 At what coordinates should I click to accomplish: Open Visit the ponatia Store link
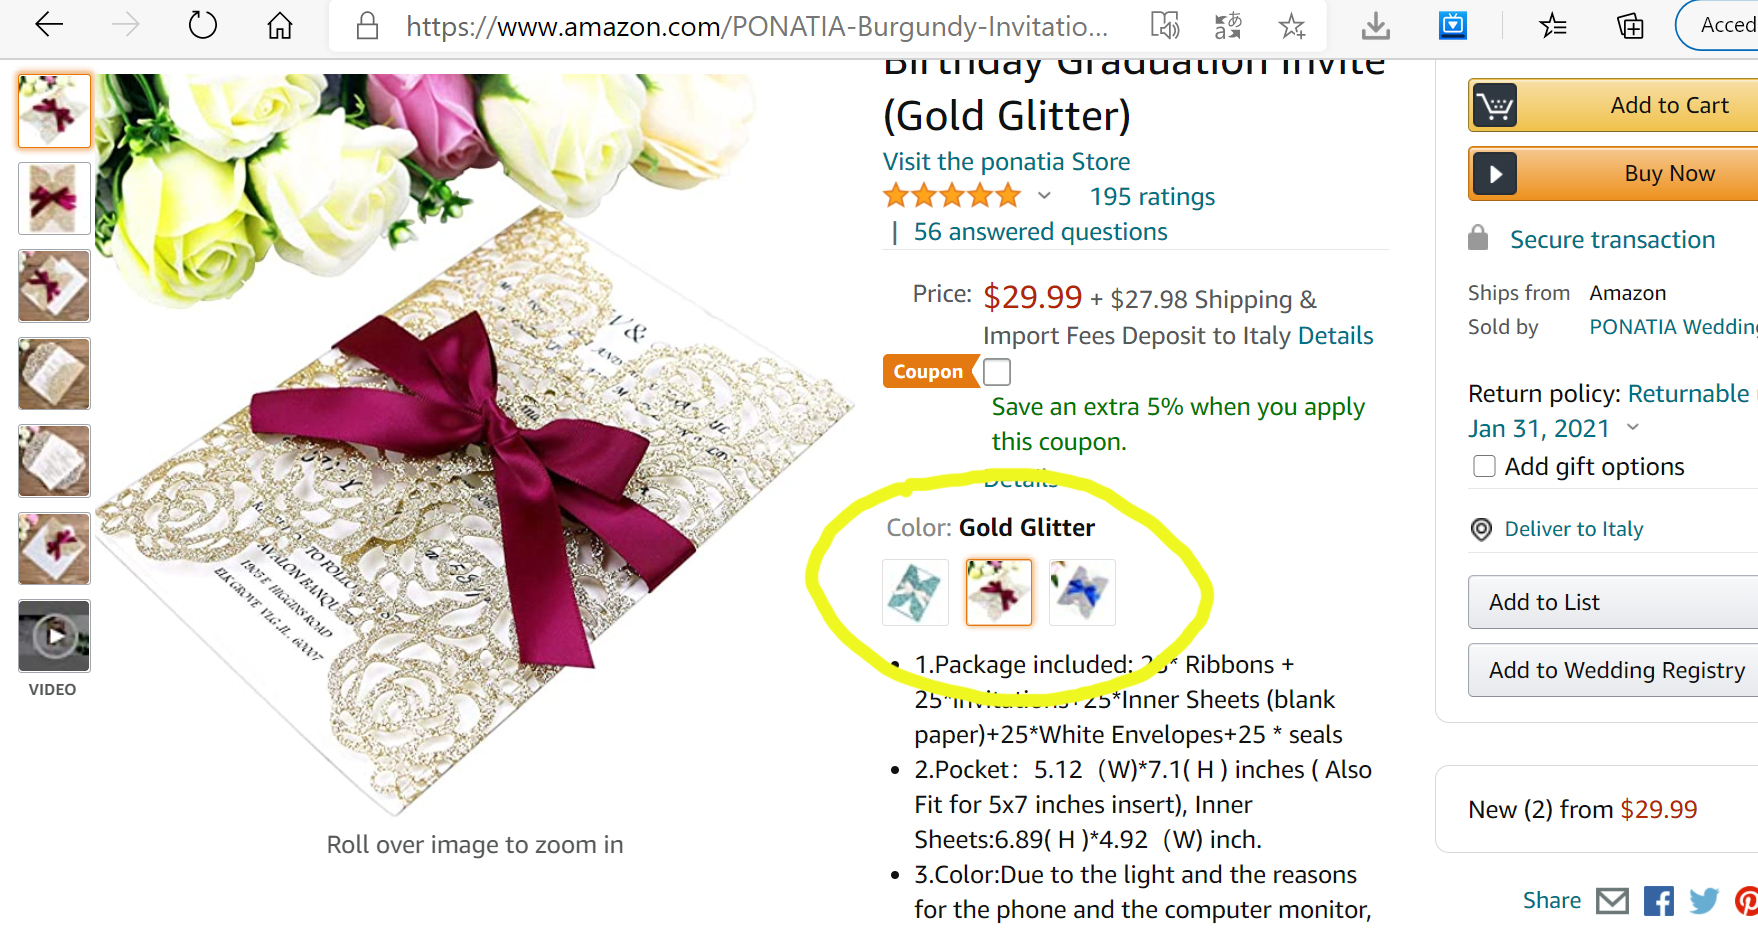tap(1006, 162)
